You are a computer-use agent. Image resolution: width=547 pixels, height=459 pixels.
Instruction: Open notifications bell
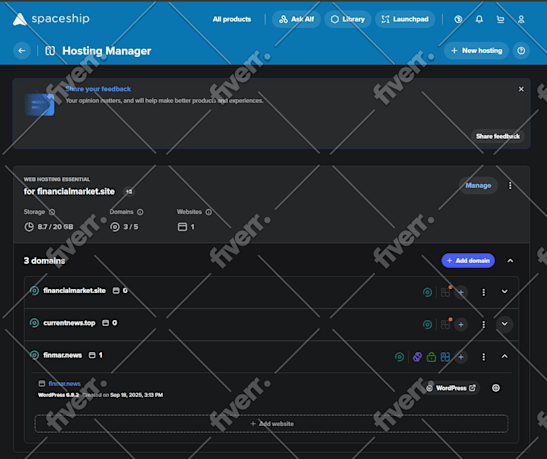tap(479, 19)
